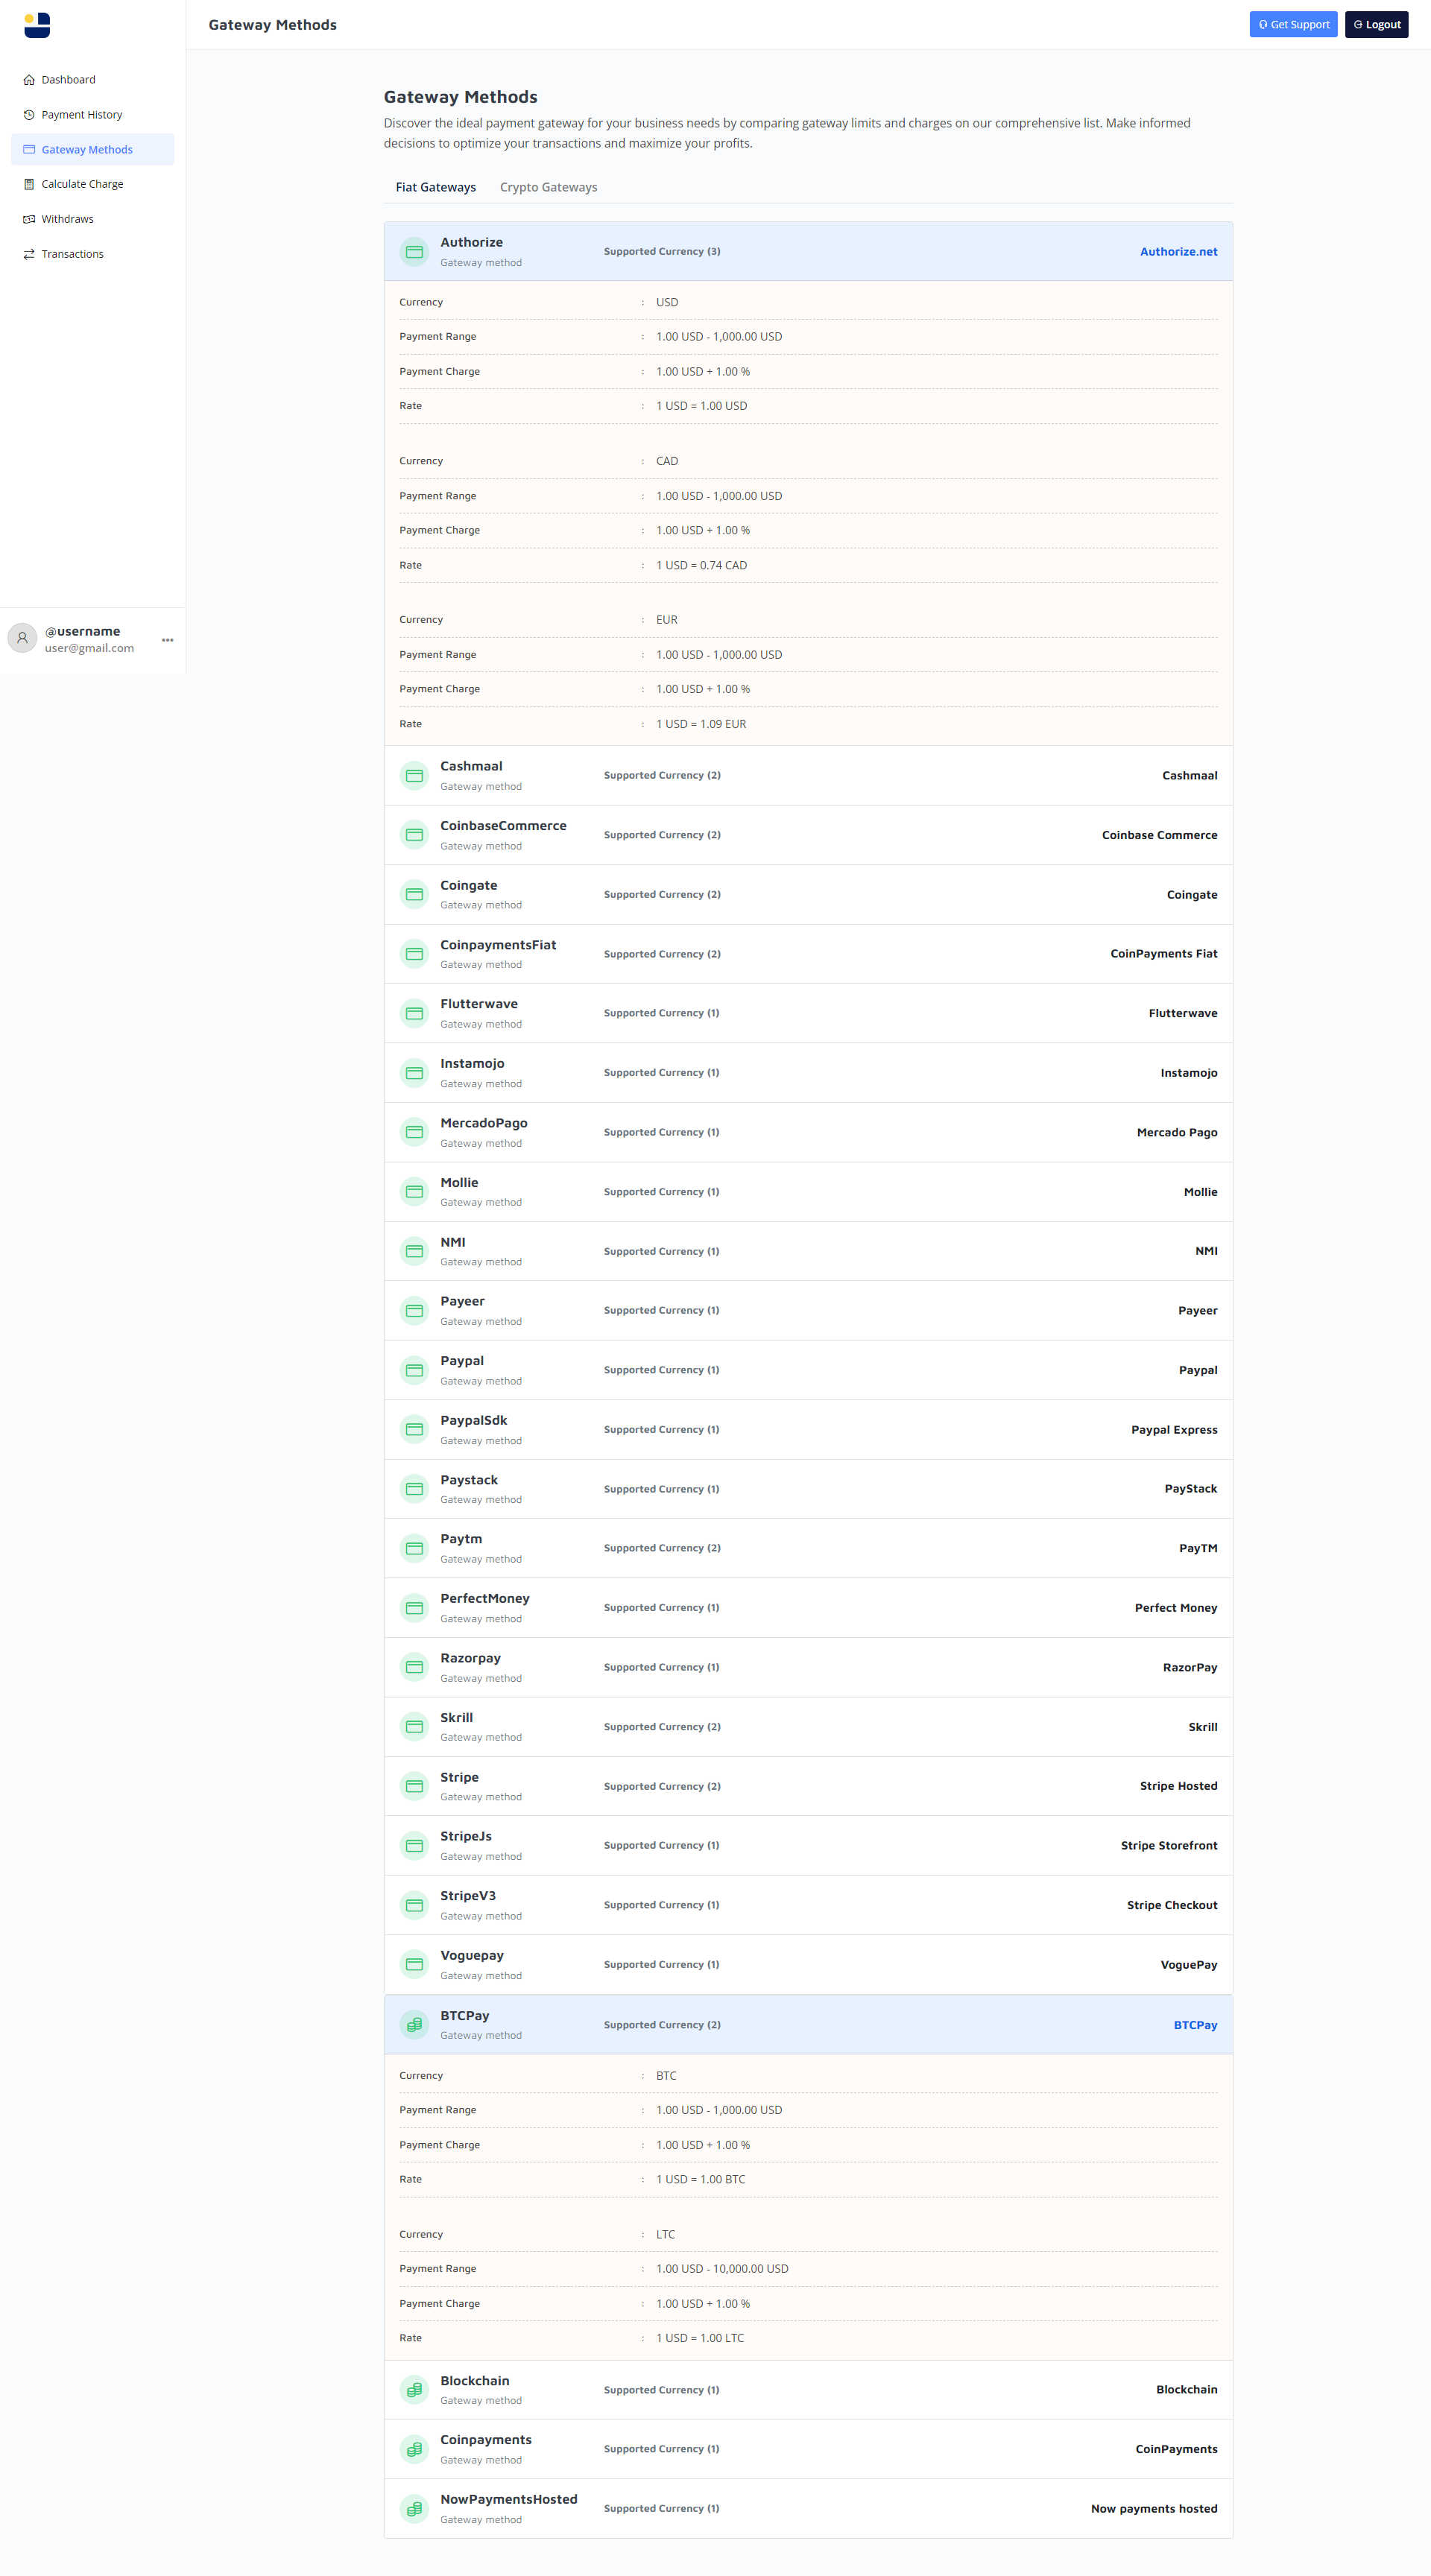Click the Stripe Hosted label

[x=1178, y=1786]
